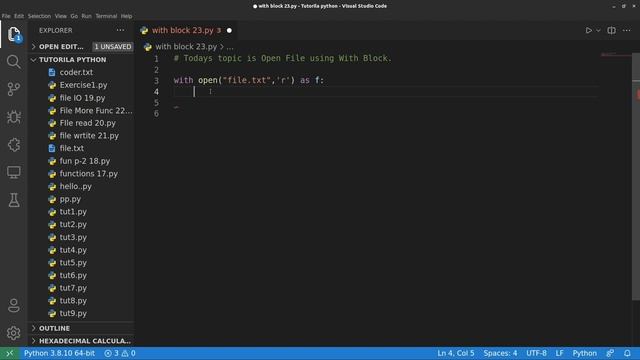The image size is (640, 360).
Task: Open functions 17.py
Action: click(x=88, y=173)
